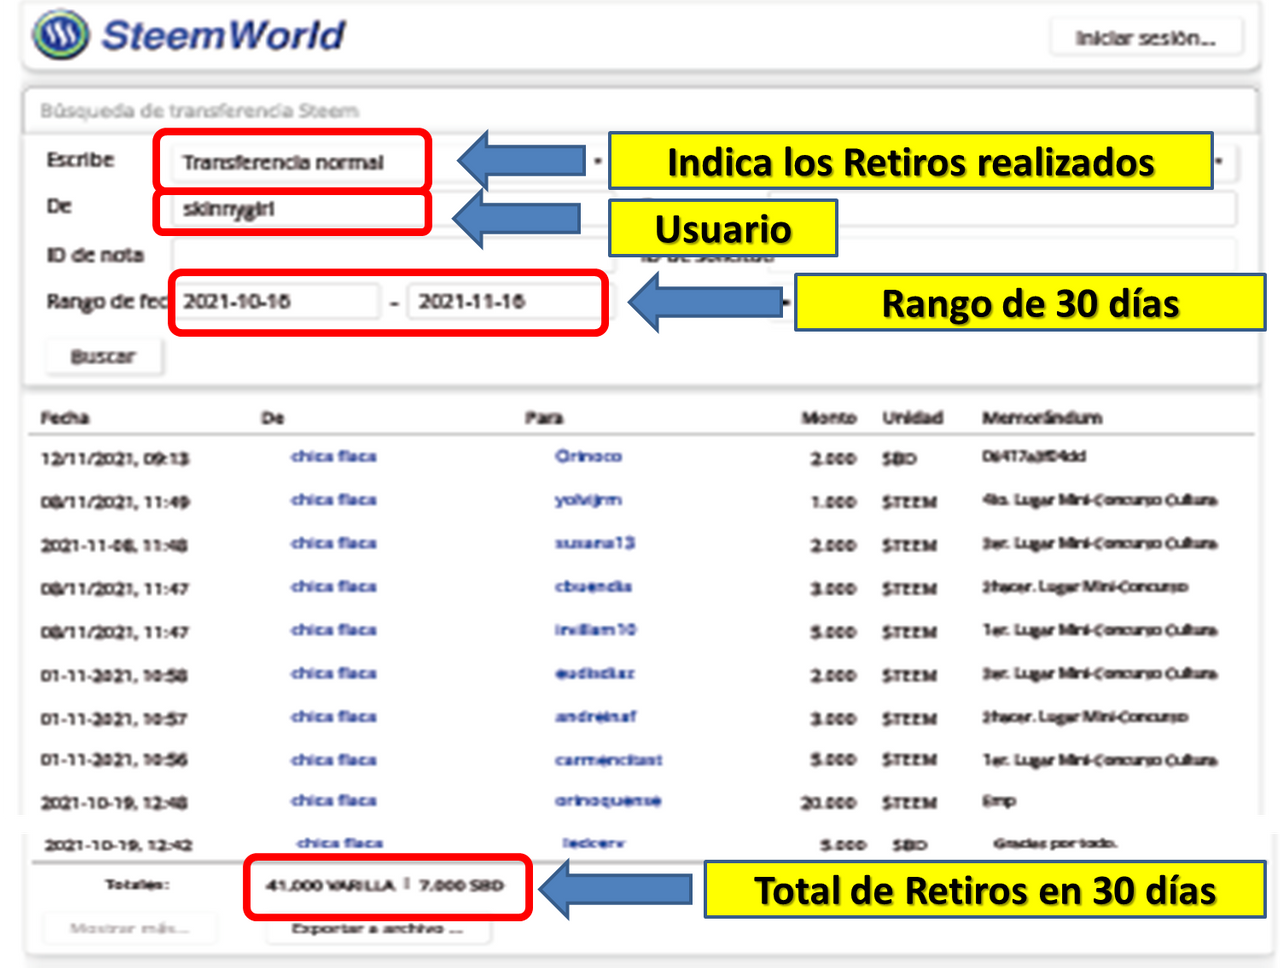
Task: Select date cell 01-11-2021, 10:57
Action: [x=114, y=719]
